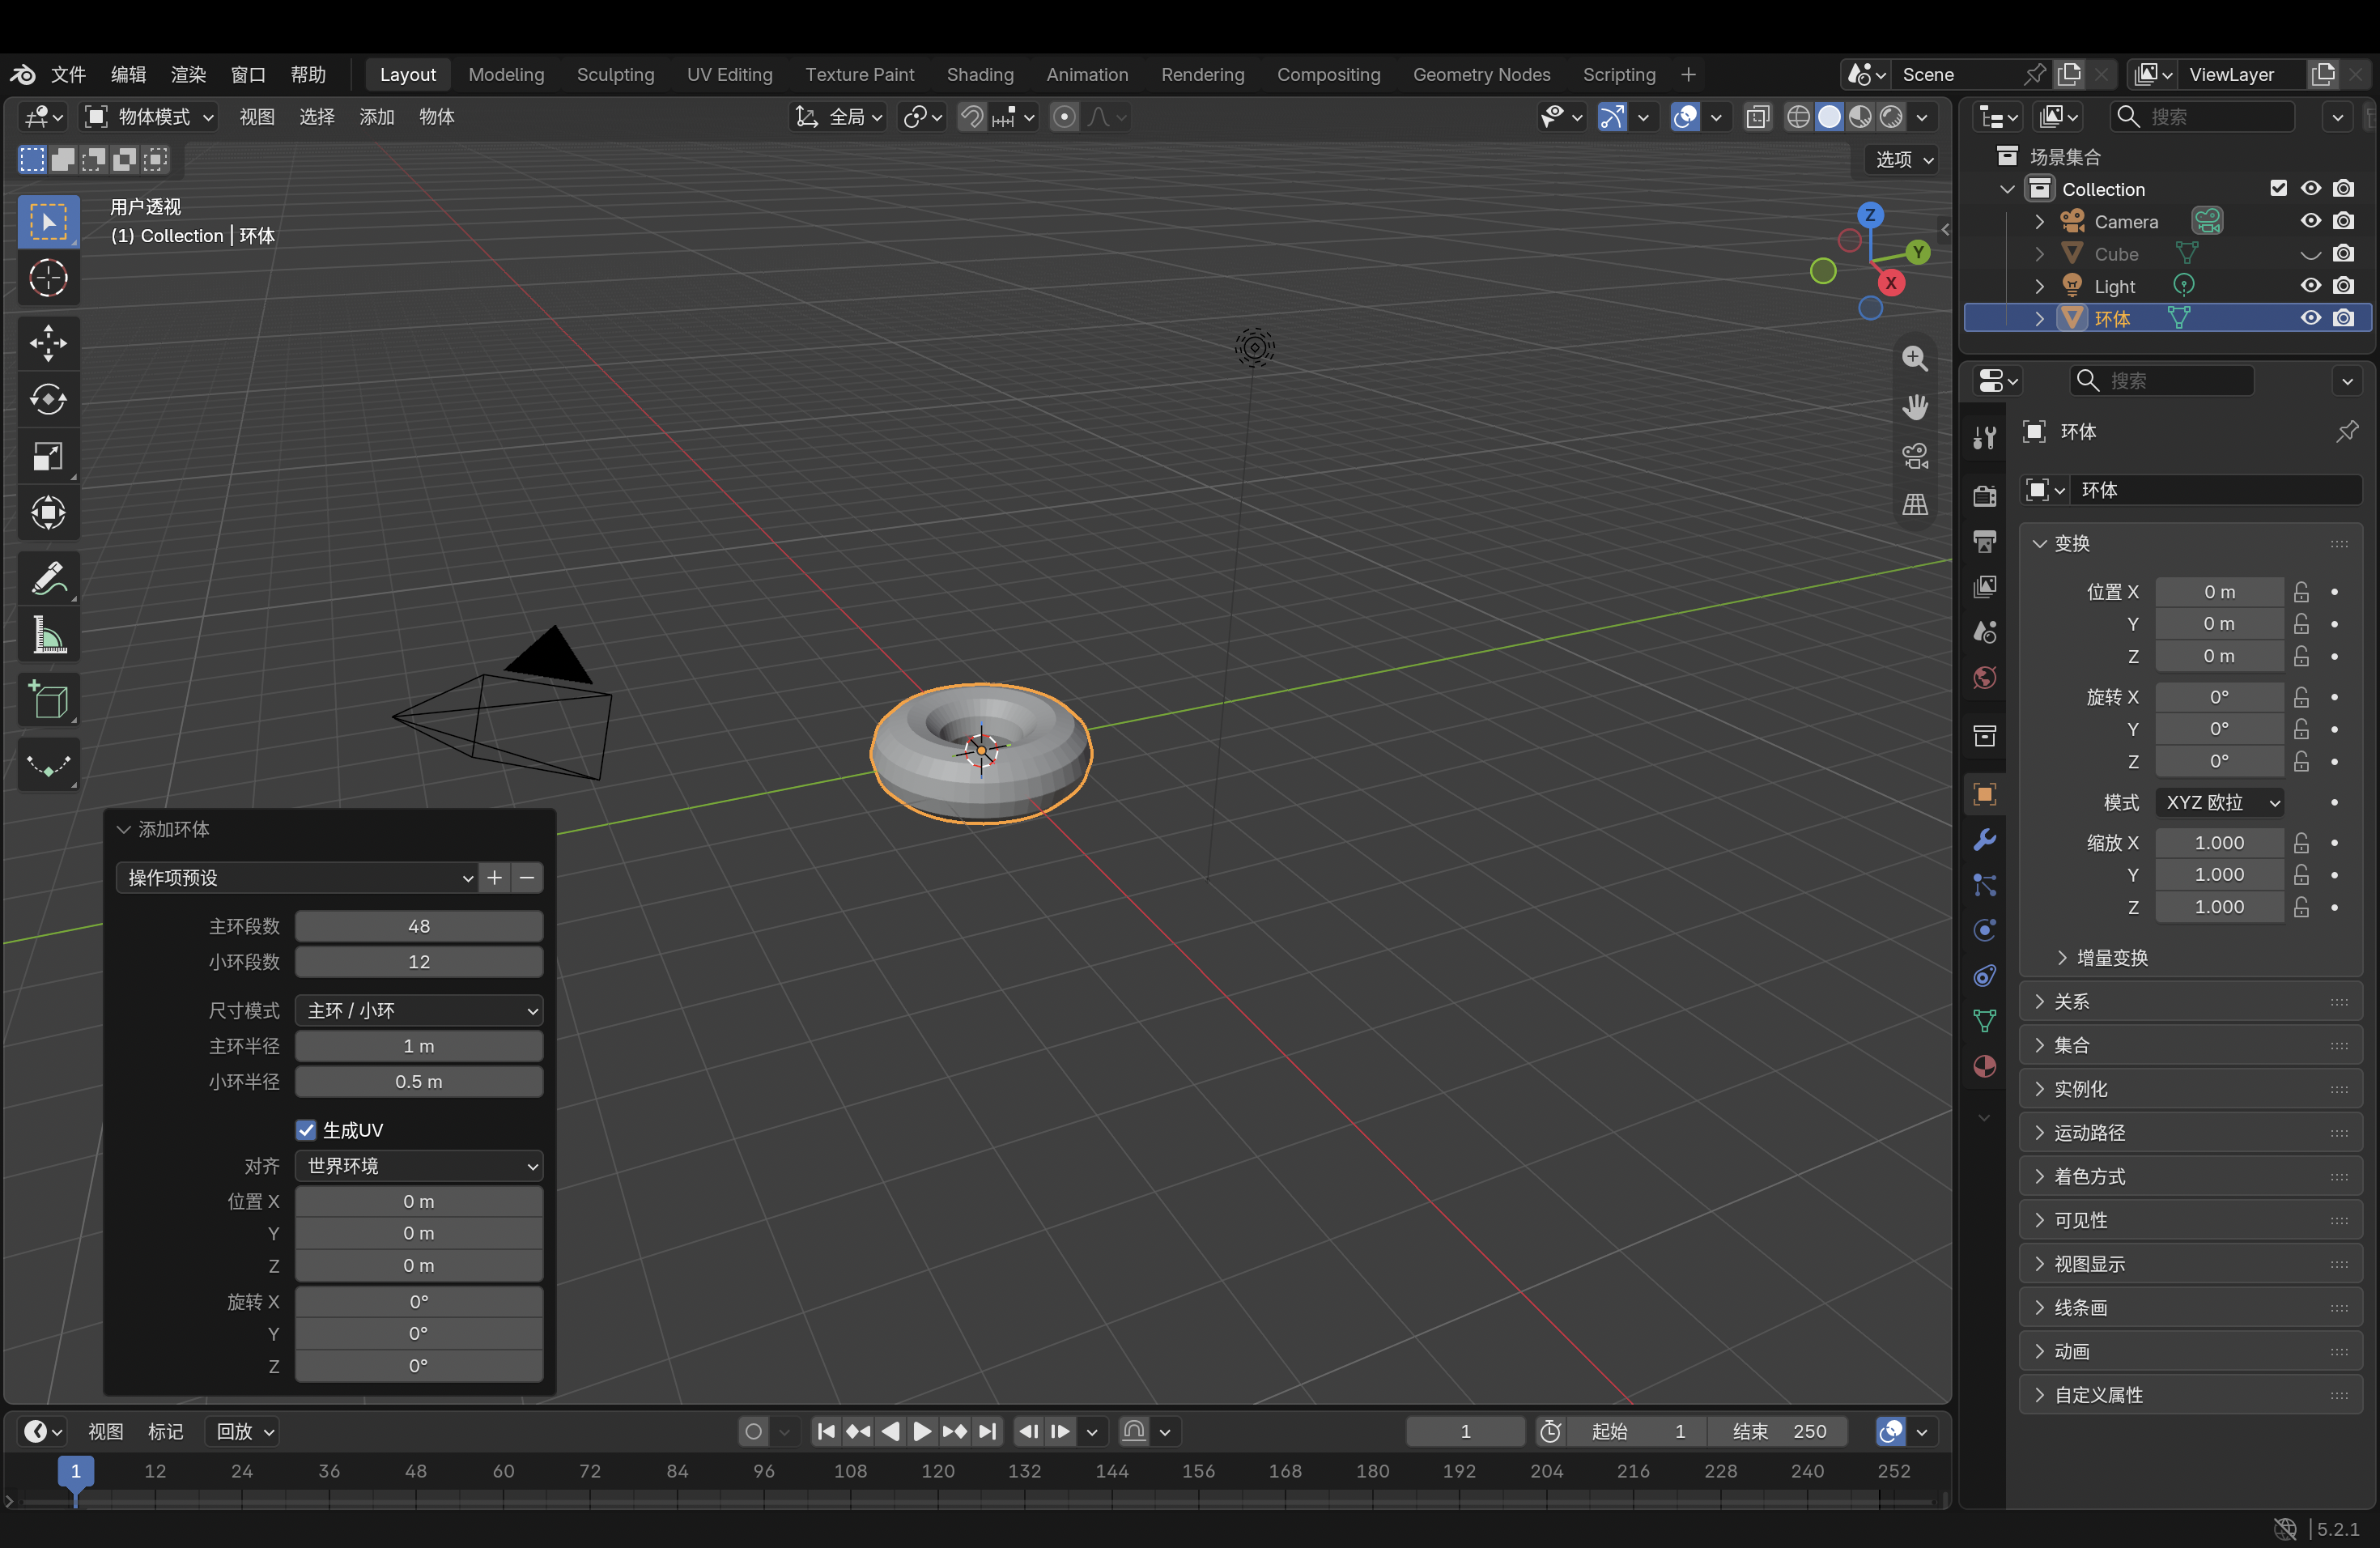This screenshot has height=1548, width=2380.
Task: Open the 操作项预设 presets dropdown
Action: click(x=298, y=878)
